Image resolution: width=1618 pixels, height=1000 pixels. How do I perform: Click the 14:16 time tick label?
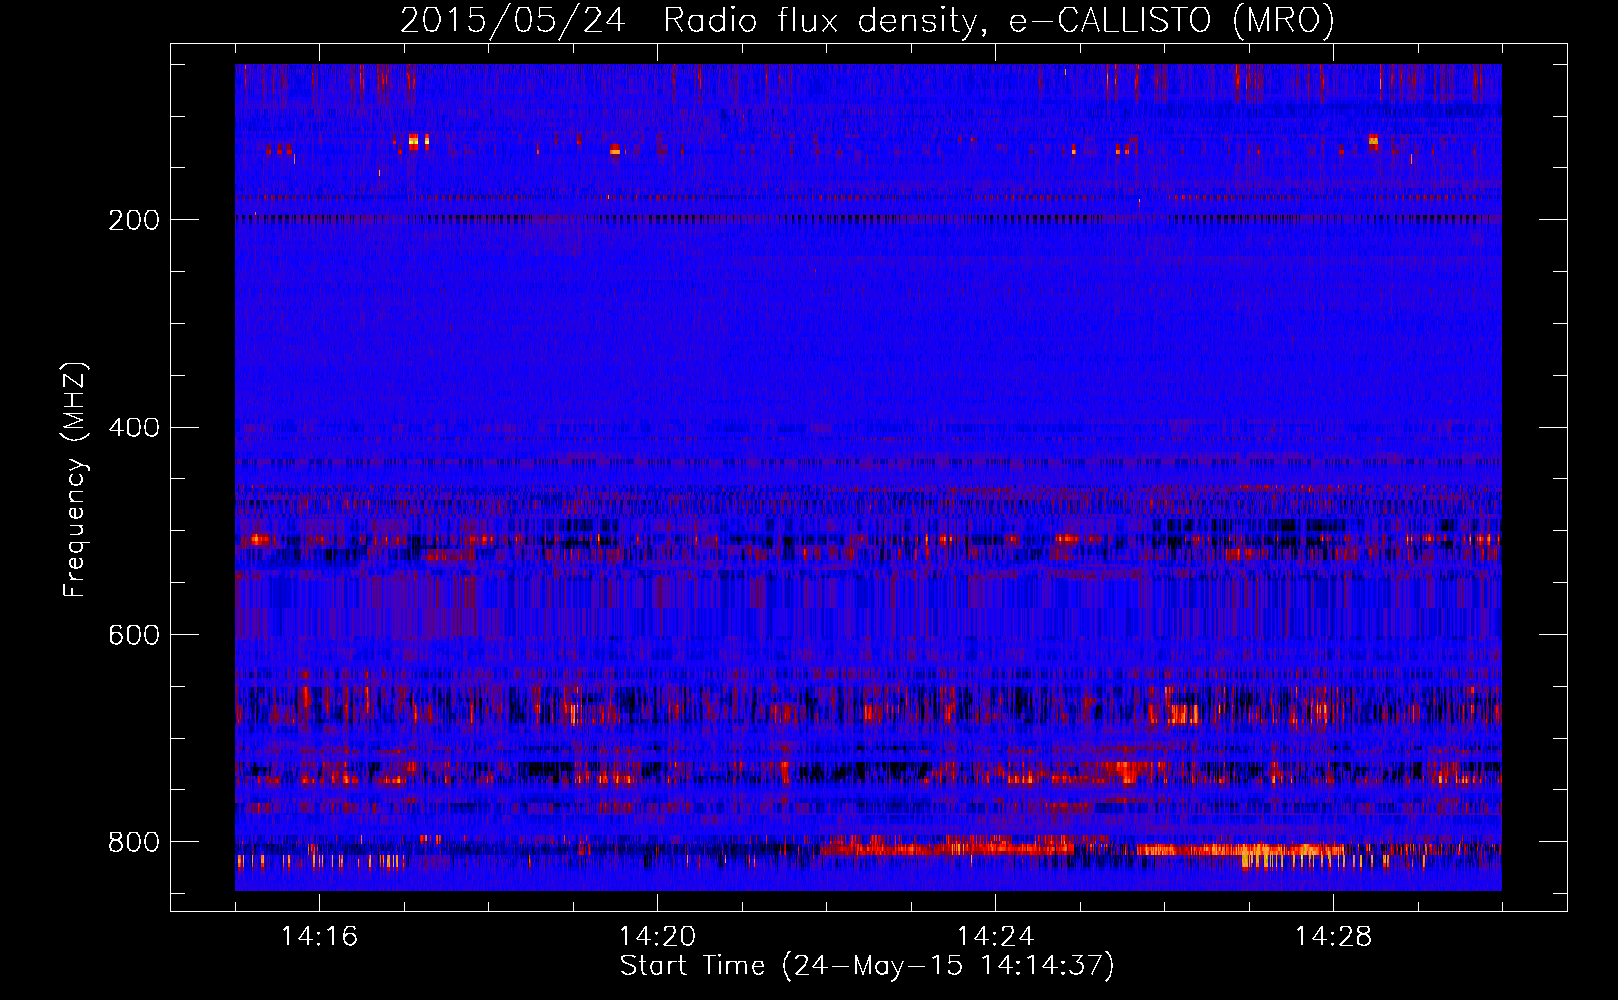point(319,937)
